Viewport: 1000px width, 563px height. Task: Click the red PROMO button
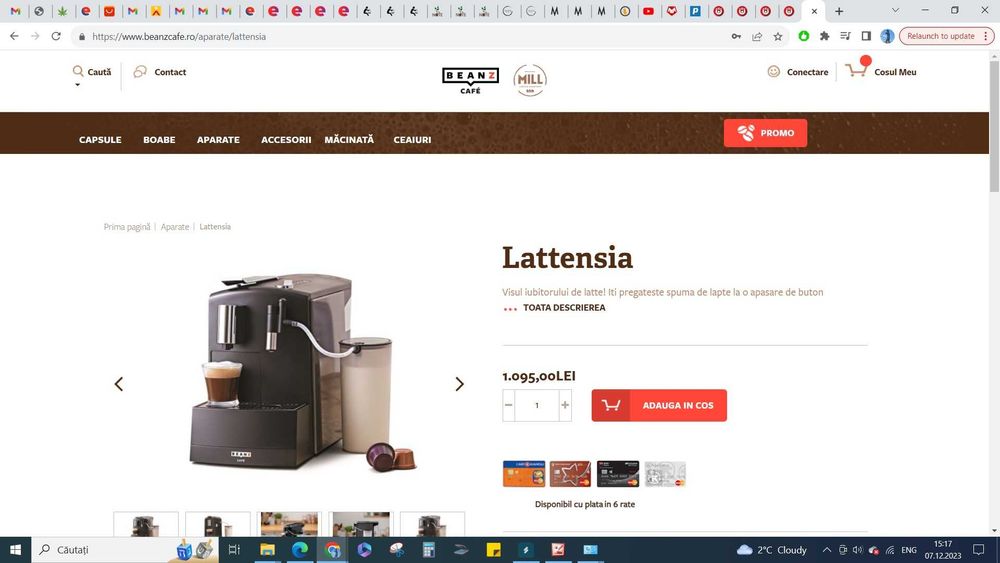click(x=765, y=133)
